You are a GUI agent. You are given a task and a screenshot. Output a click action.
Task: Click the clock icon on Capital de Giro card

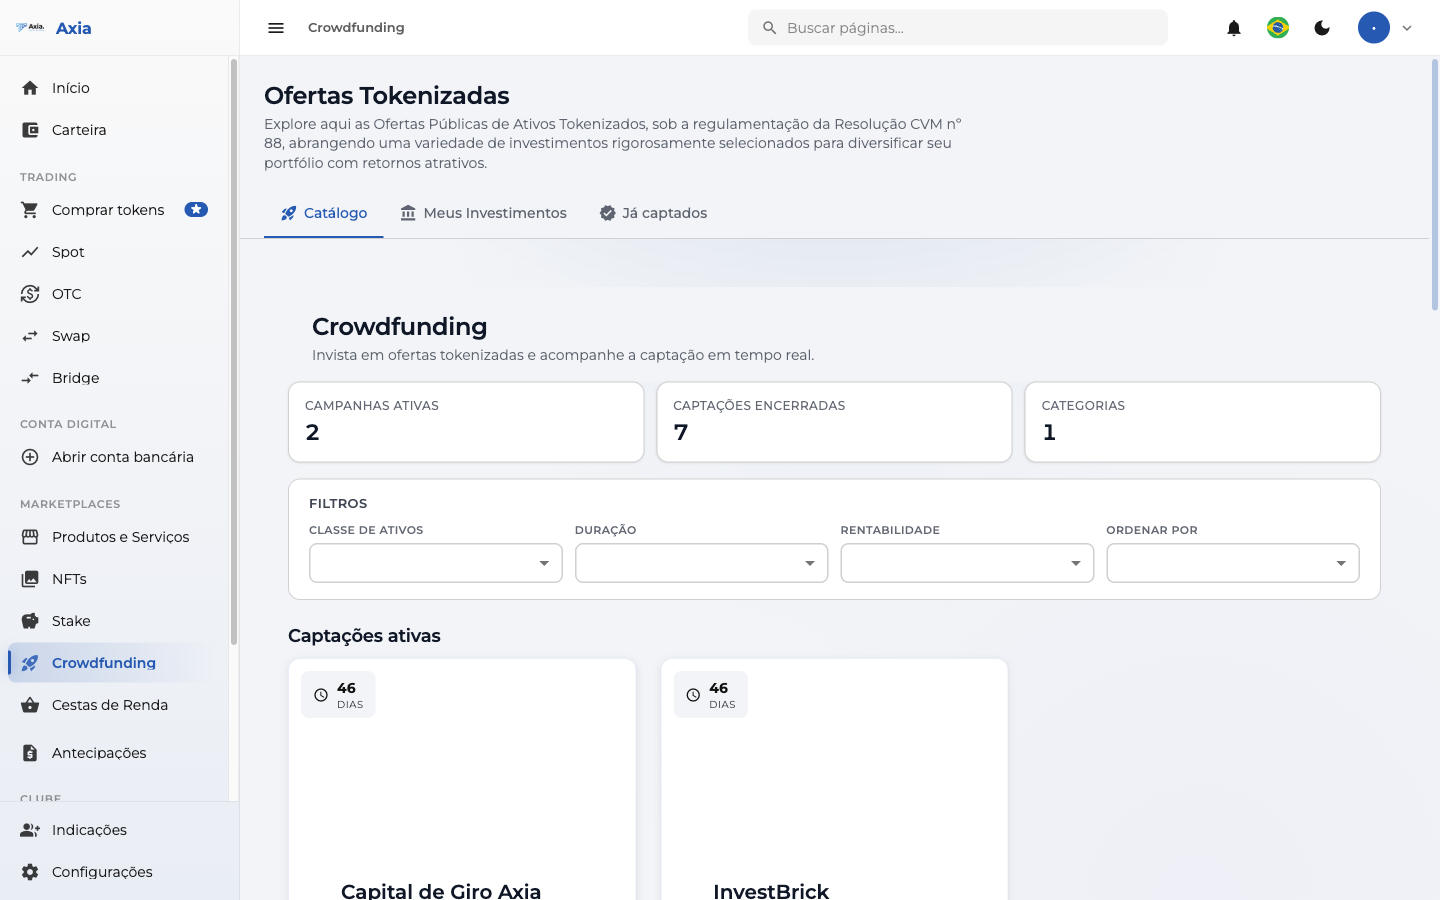321,695
